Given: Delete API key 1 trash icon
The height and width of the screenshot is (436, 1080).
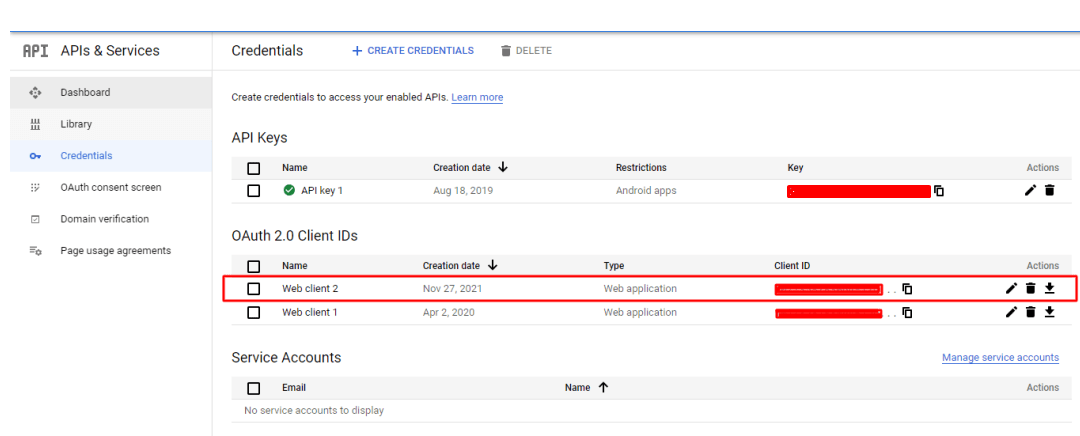Looking at the screenshot, I should pyautogui.click(x=1050, y=191).
